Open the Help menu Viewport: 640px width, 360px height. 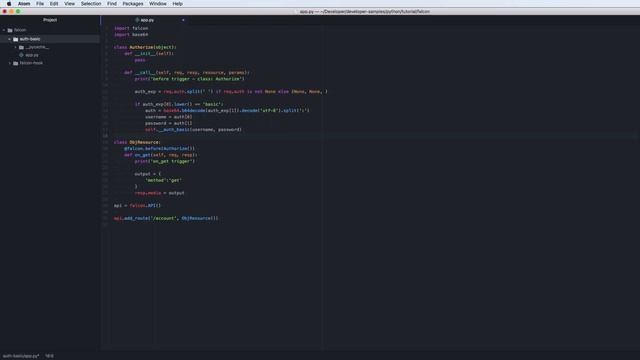pyautogui.click(x=178, y=4)
